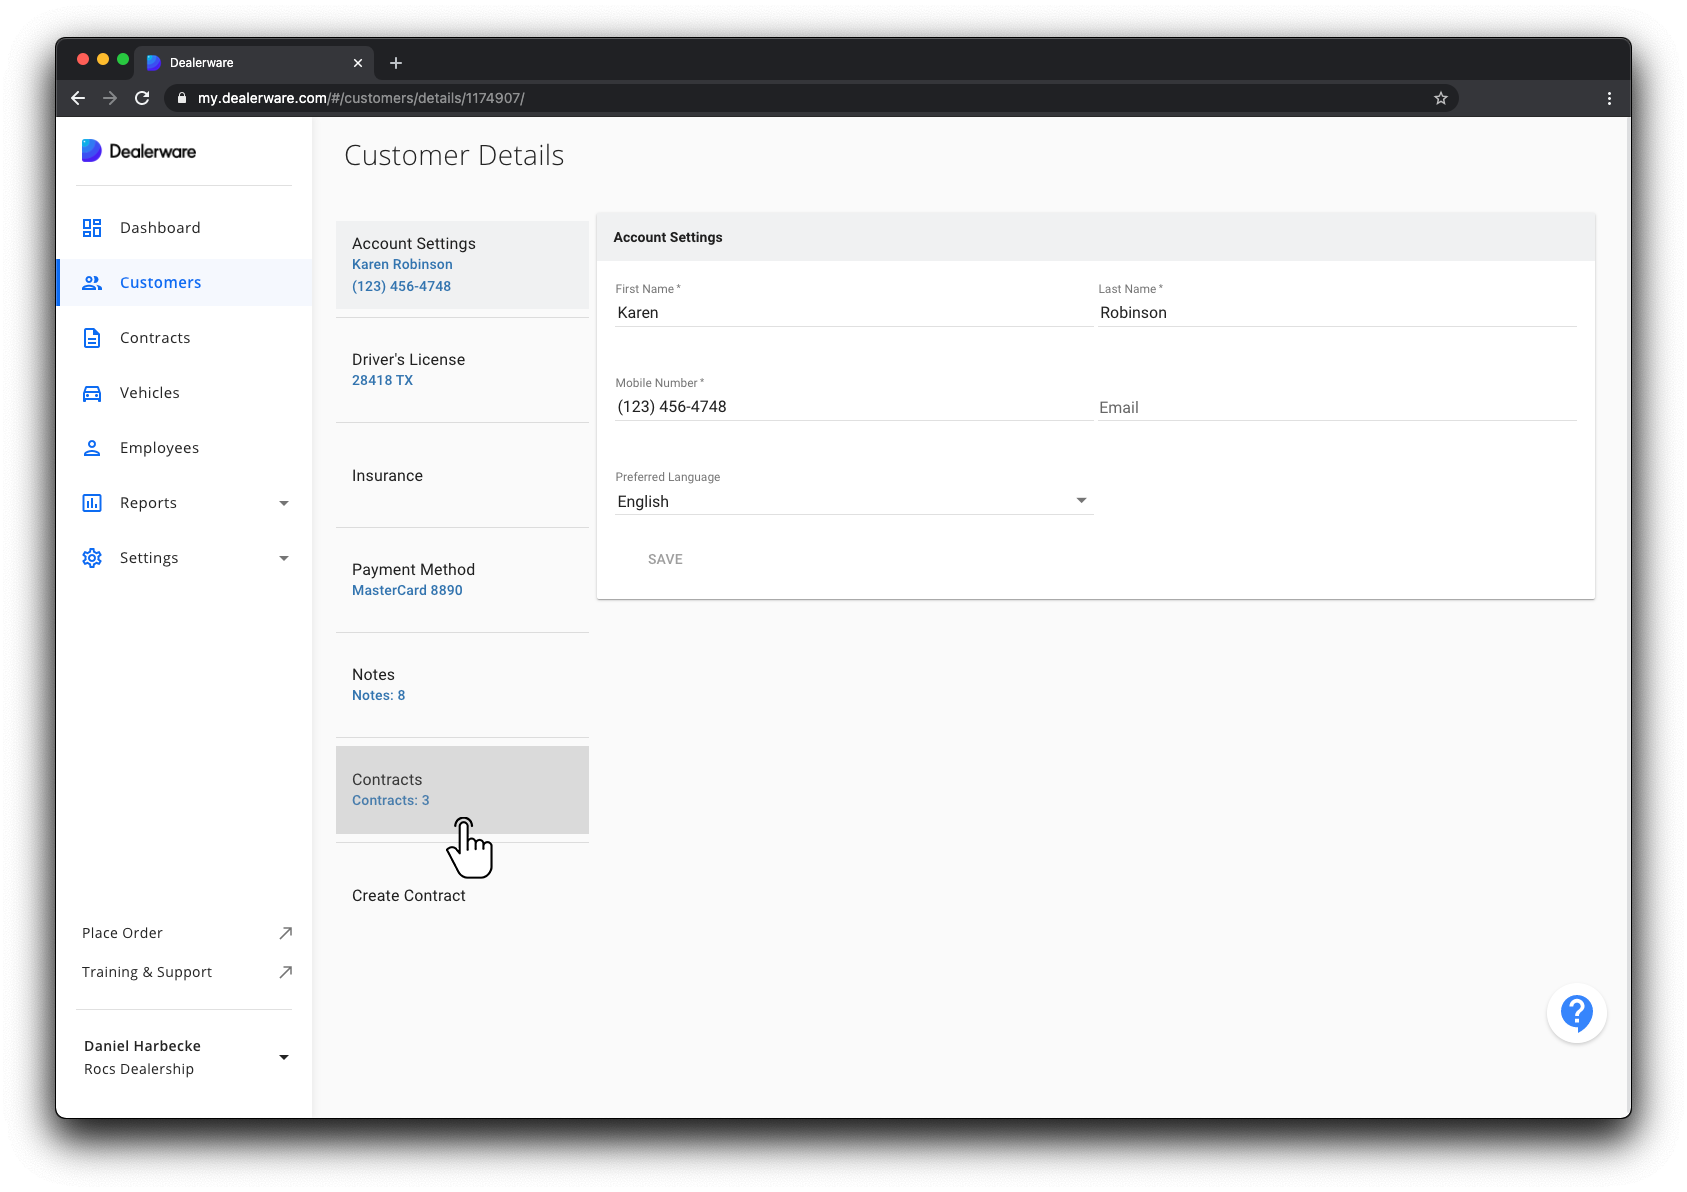The width and height of the screenshot is (1687, 1192).
Task: Expand the Settings submenu arrow
Action: coord(284,558)
